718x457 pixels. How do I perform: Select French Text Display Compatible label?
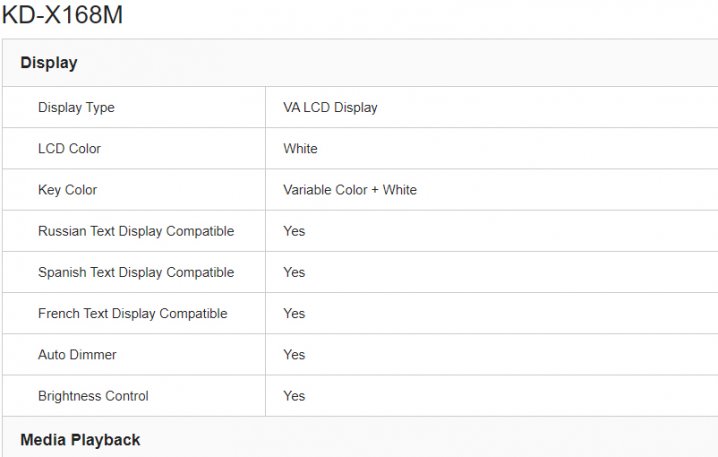133,313
